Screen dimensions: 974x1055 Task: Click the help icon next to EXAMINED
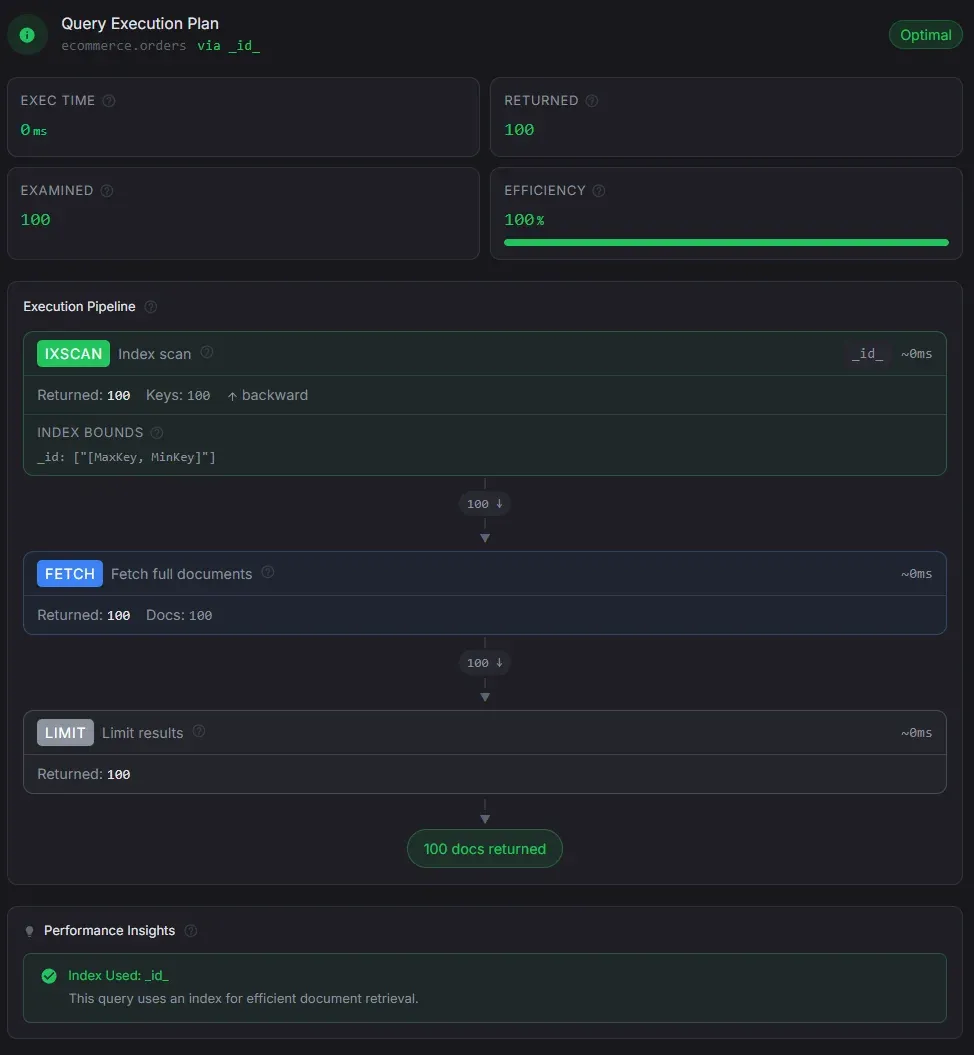(x=107, y=191)
